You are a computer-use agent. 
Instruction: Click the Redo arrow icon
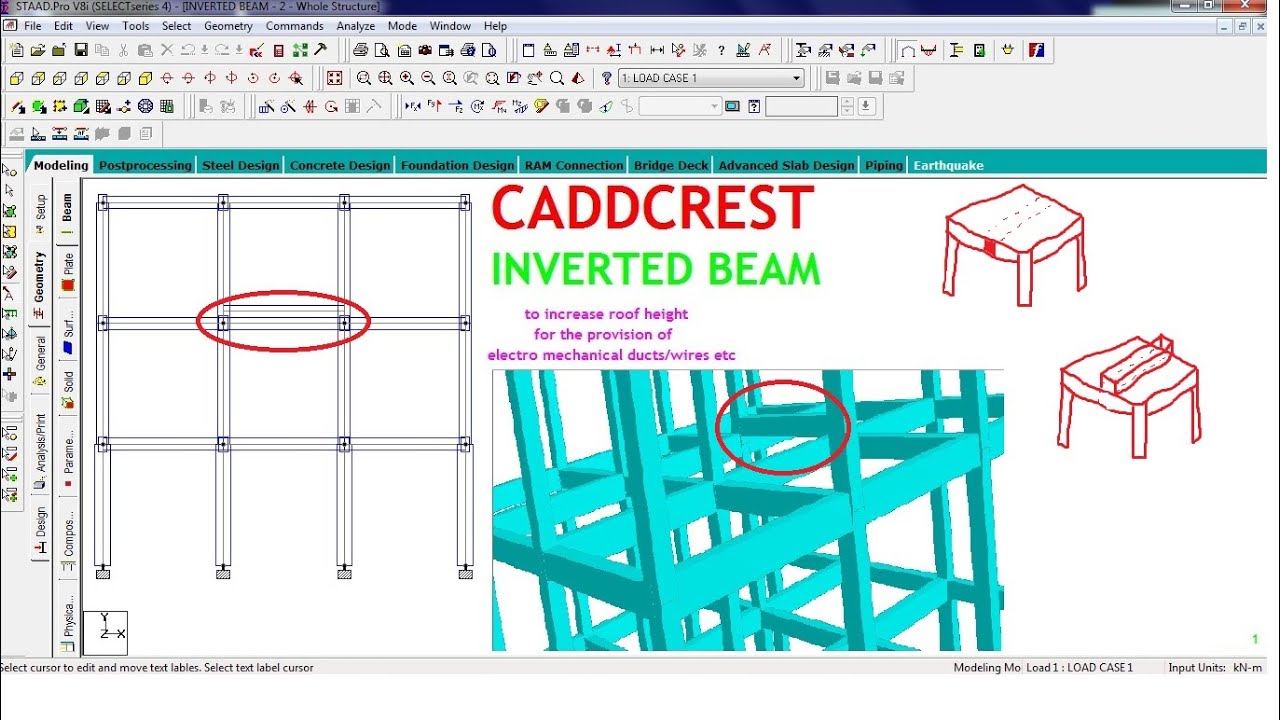(x=222, y=50)
